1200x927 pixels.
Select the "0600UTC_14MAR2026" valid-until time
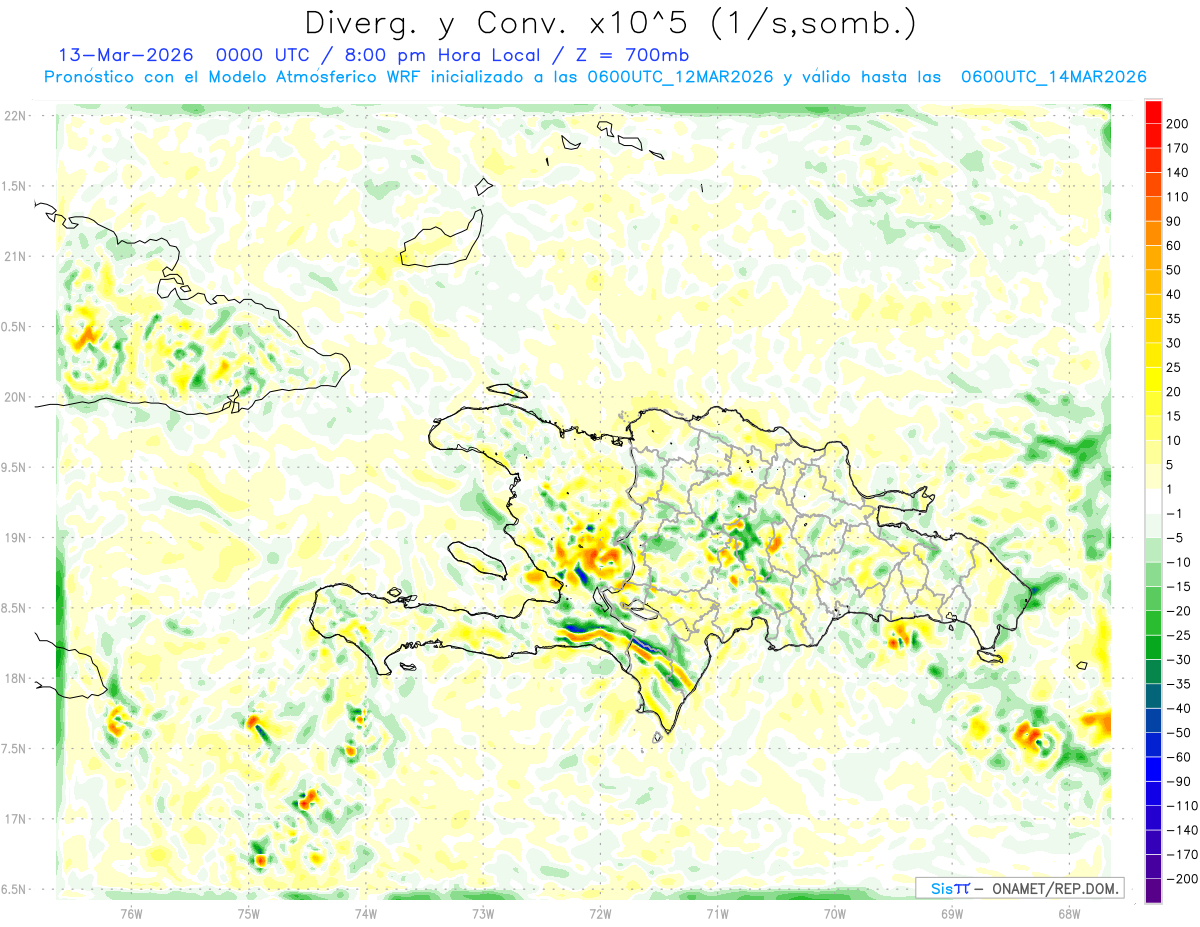point(1053,77)
